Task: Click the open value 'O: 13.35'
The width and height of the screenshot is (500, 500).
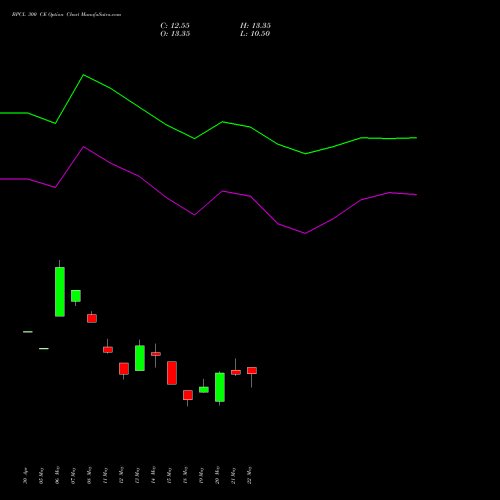Action: coord(175,34)
